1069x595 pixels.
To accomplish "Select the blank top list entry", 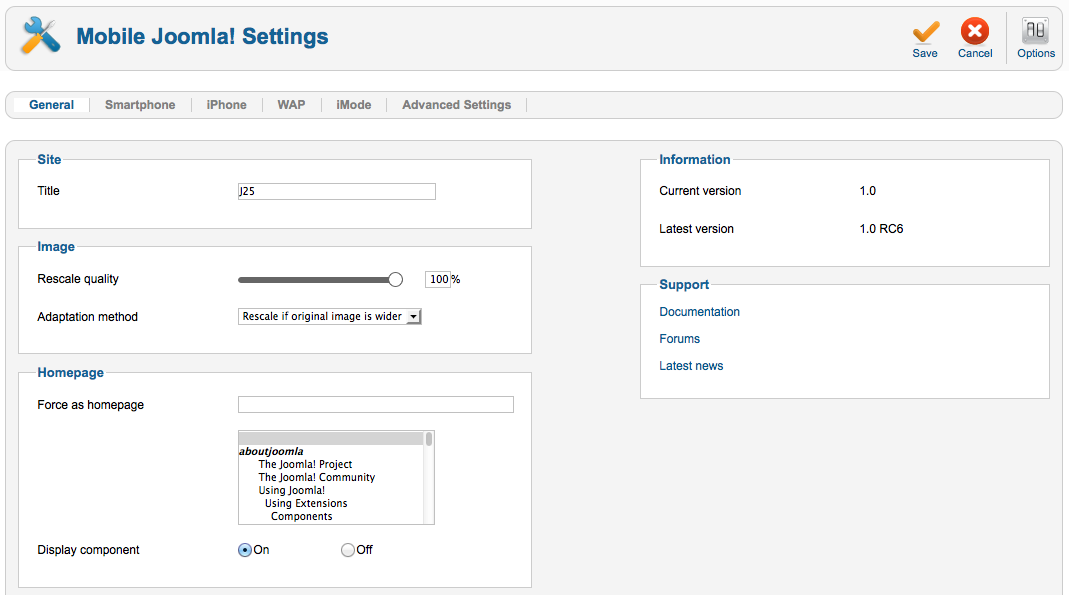I will point(331,438).
